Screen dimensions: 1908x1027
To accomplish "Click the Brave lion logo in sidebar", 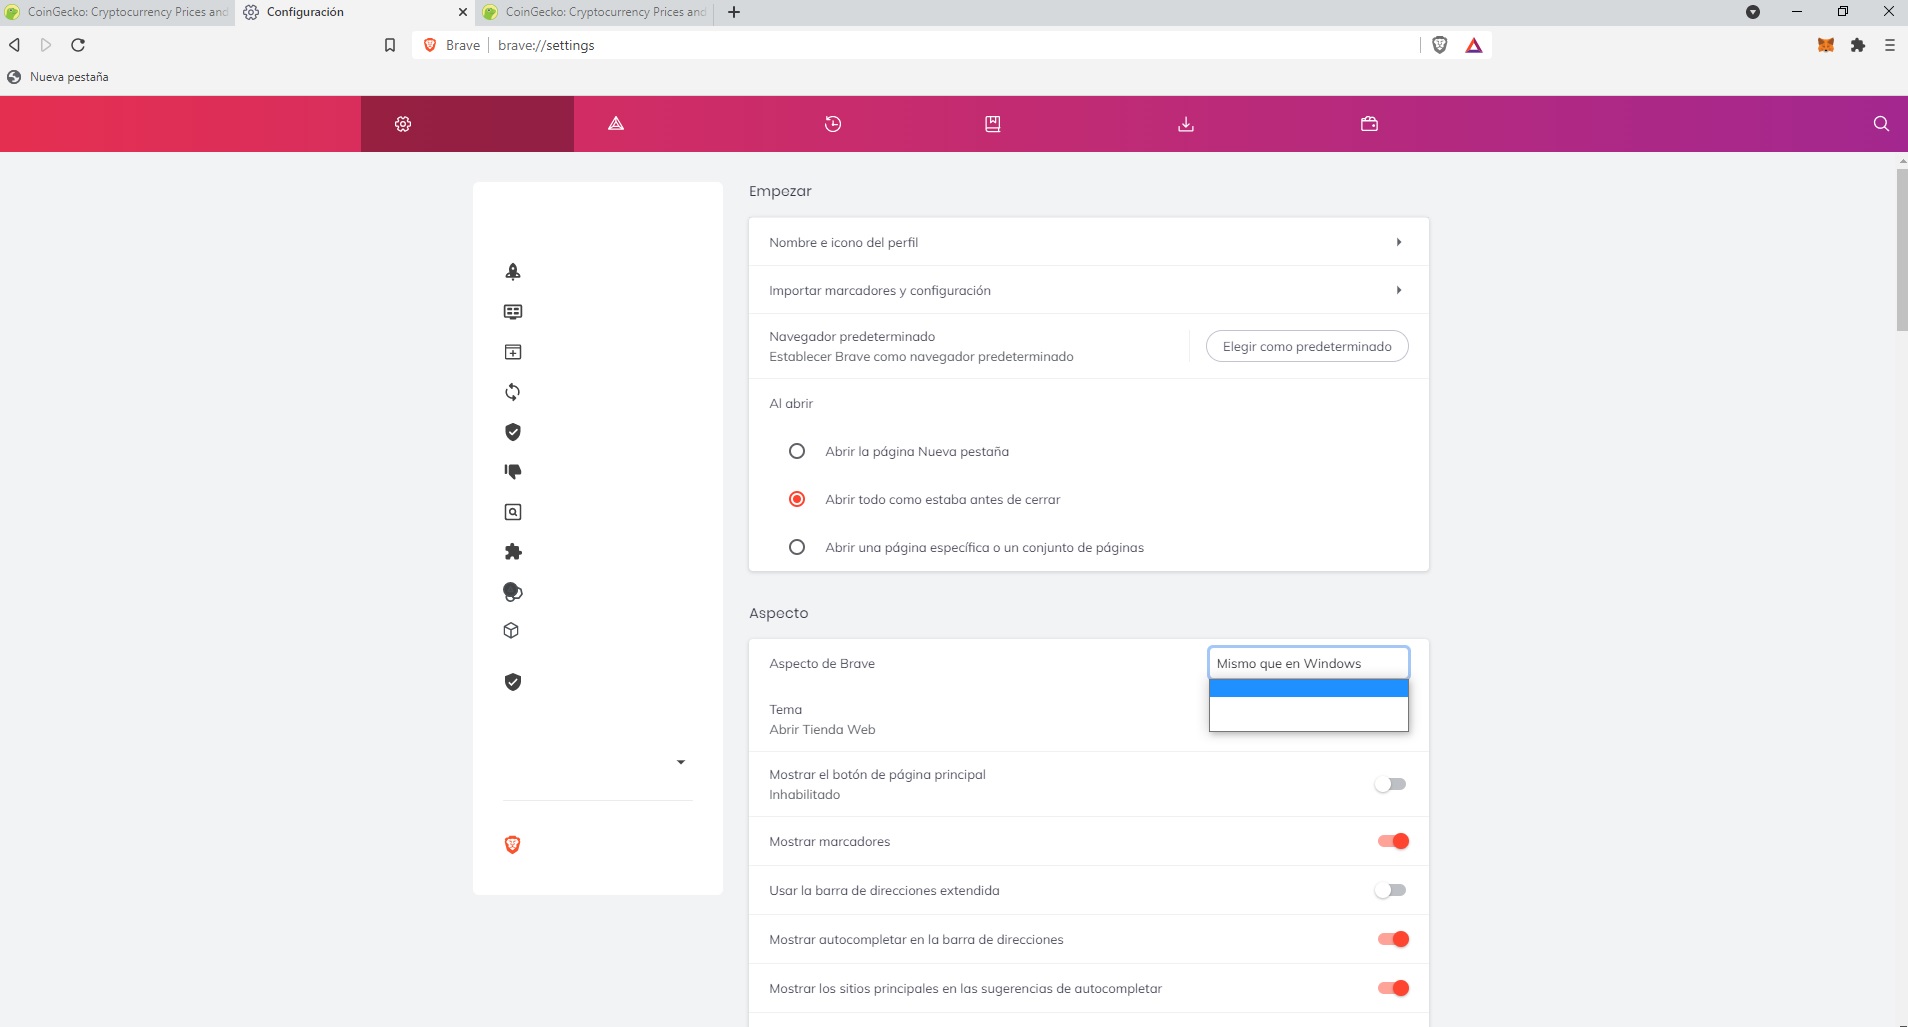I will pyautogui.click(x=513, y=845).
